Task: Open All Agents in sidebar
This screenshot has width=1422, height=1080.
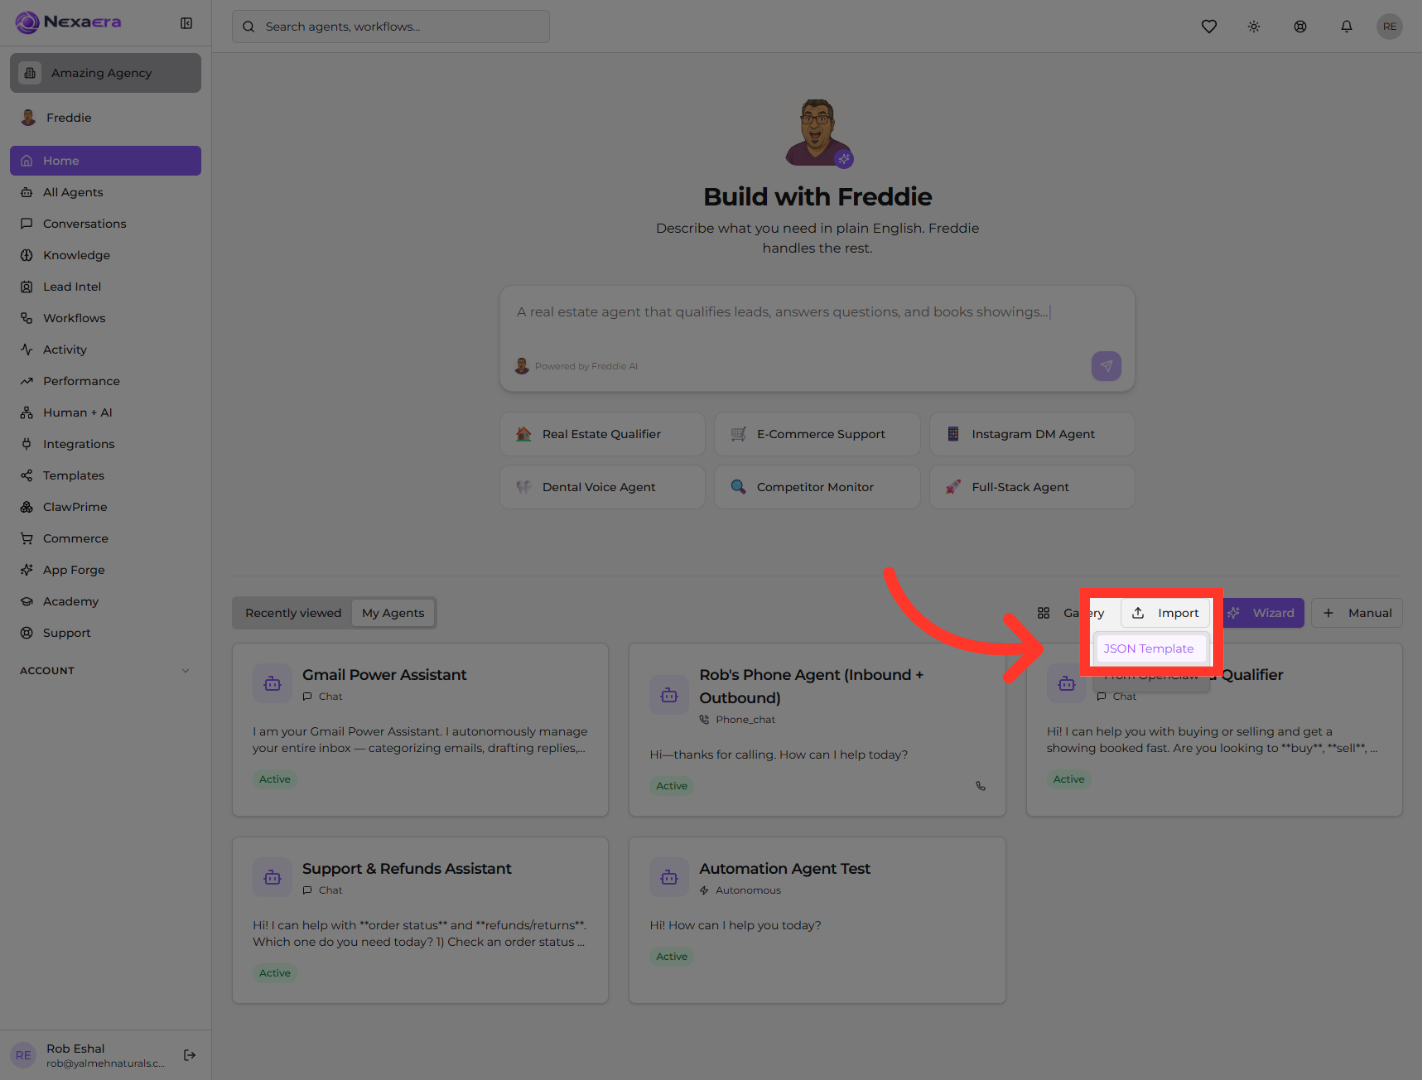Action: (105, 192)
